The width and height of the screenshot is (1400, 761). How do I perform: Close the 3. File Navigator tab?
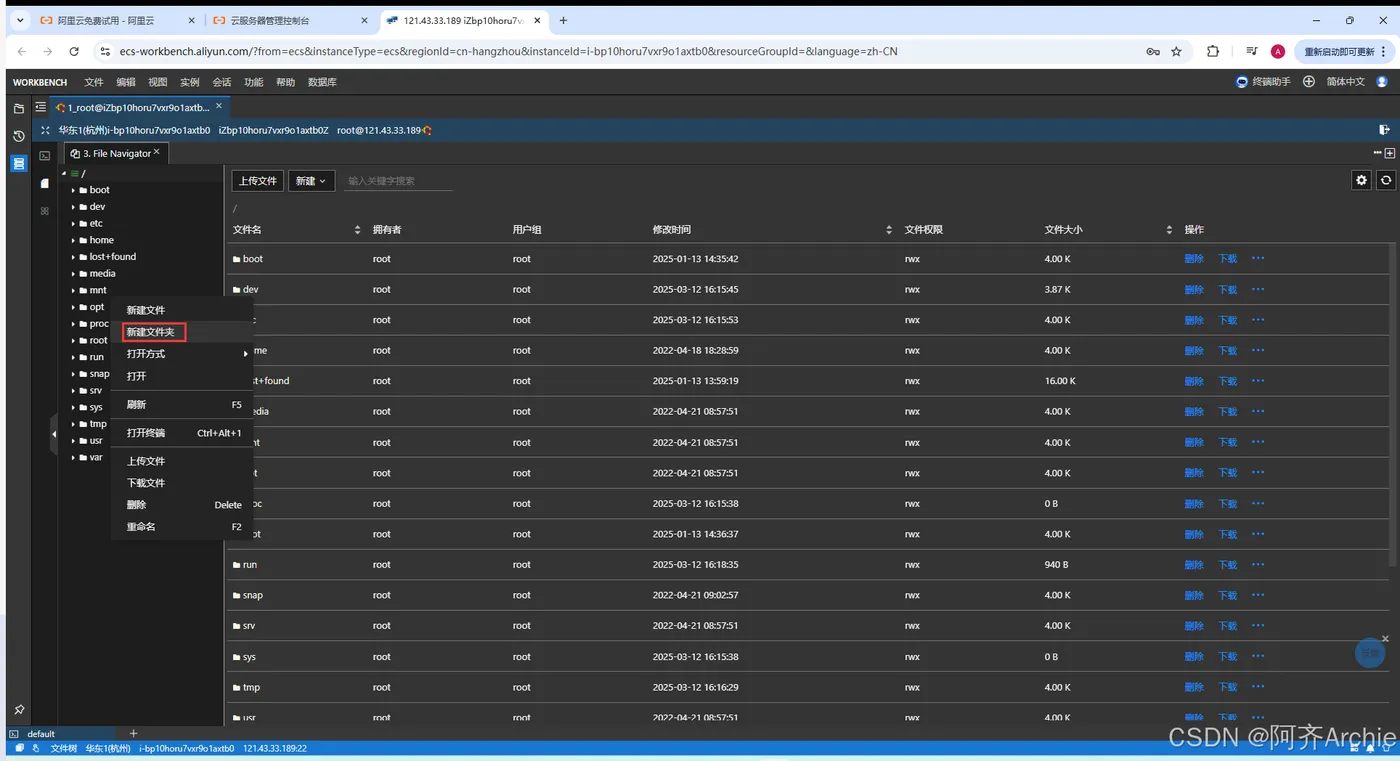pyautogui.click(x=157, y=152)
